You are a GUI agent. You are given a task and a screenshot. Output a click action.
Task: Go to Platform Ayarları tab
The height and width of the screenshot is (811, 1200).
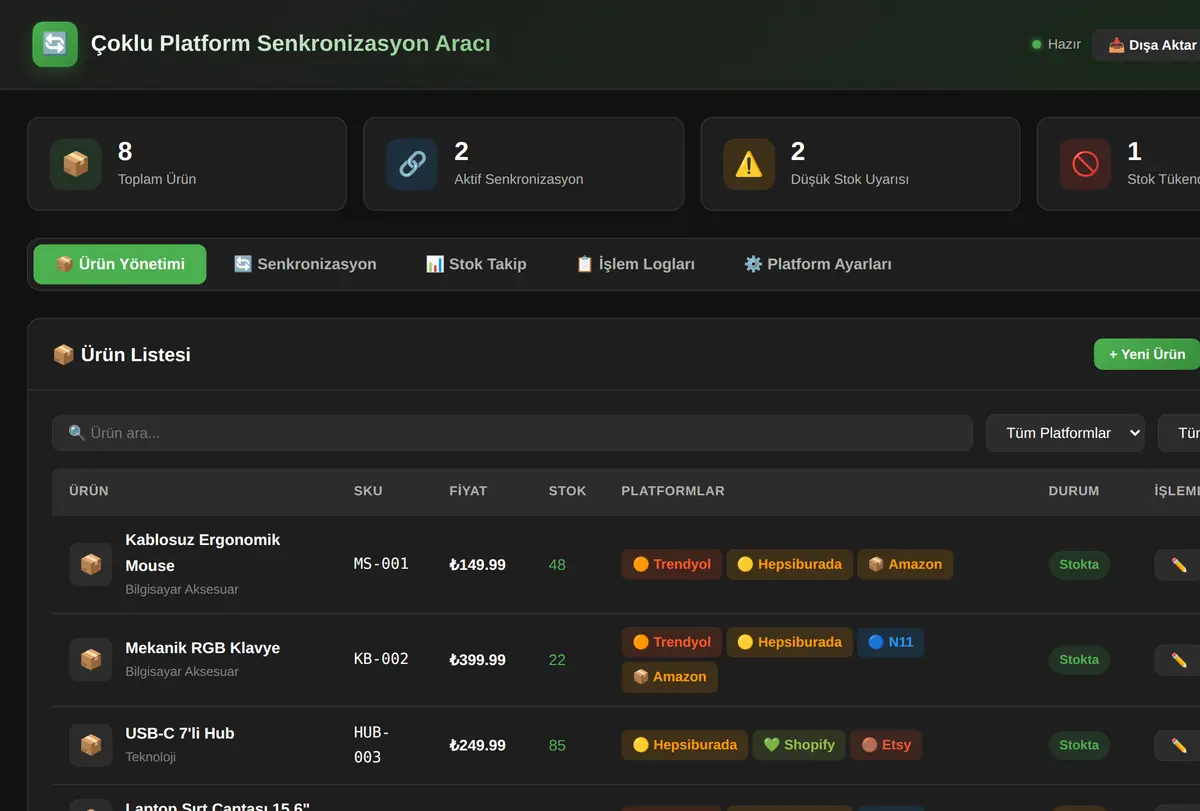coord(818,264)
